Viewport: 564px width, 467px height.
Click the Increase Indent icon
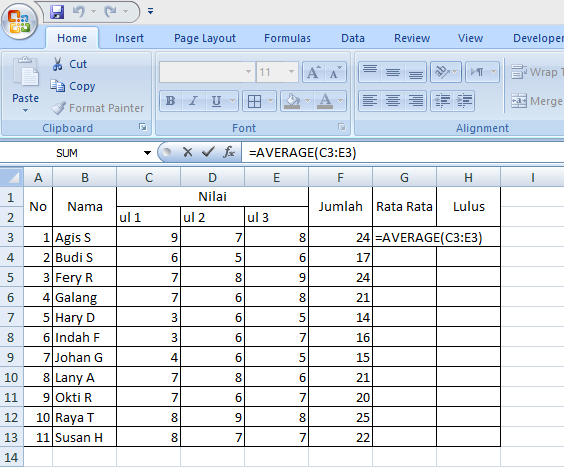(464, 101)
